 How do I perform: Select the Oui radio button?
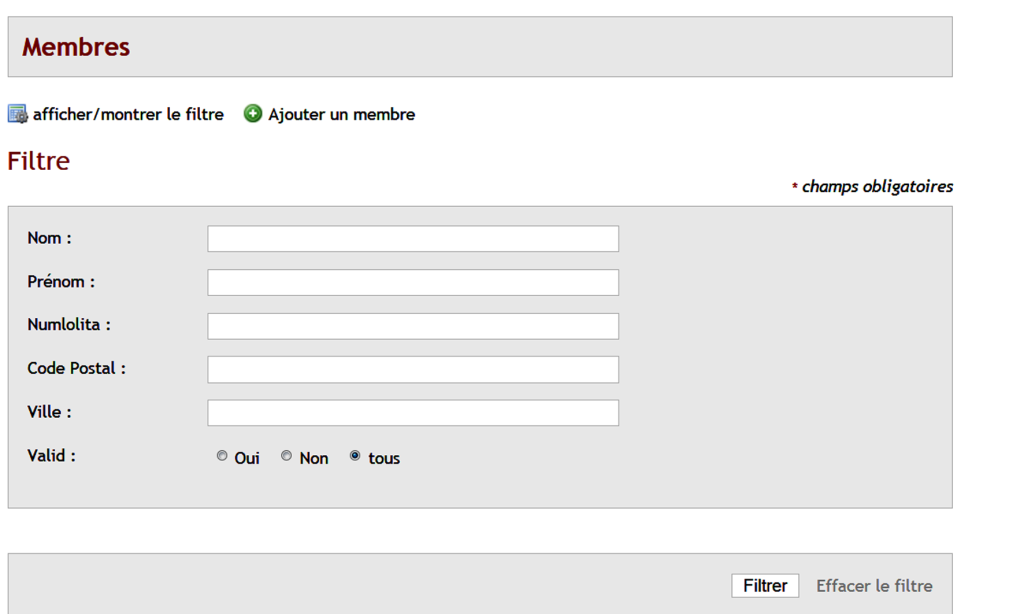click(x=222, y=456)
